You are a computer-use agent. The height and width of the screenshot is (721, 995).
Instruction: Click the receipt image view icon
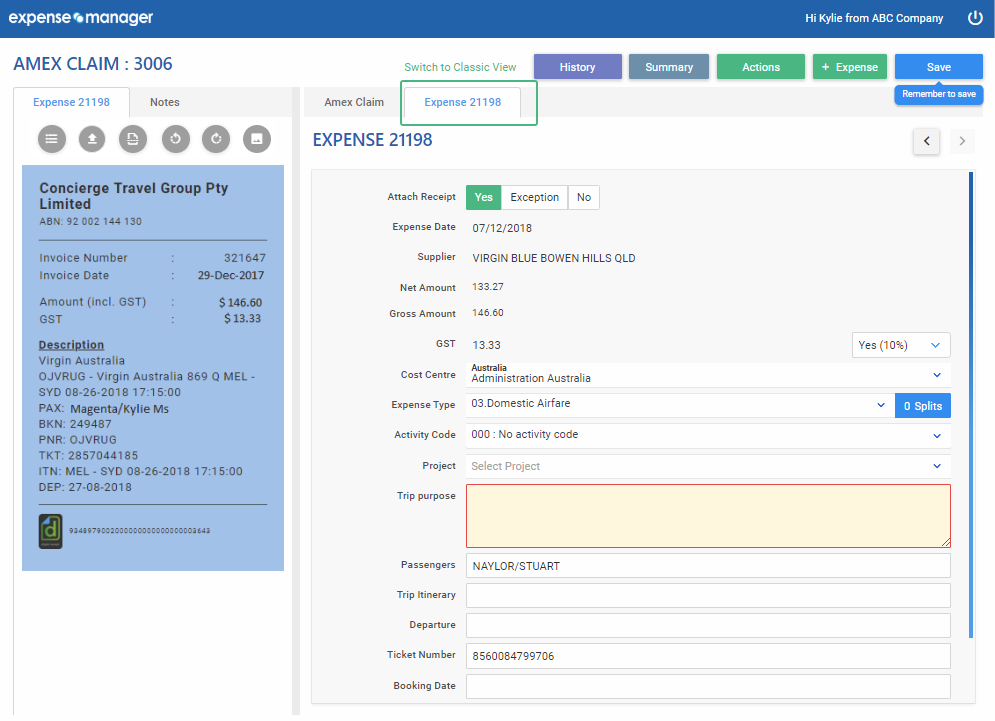(x=257, y=139)
